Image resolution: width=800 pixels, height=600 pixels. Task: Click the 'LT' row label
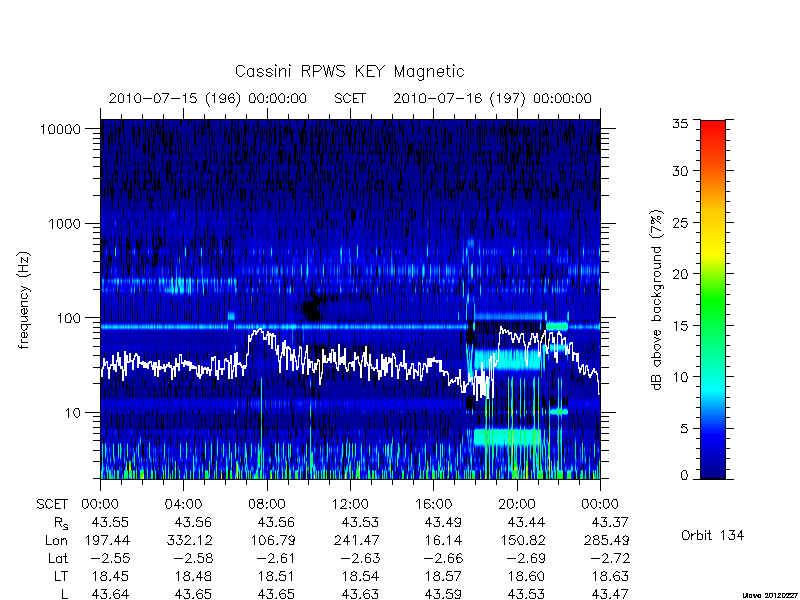click(x=61, y=576)
